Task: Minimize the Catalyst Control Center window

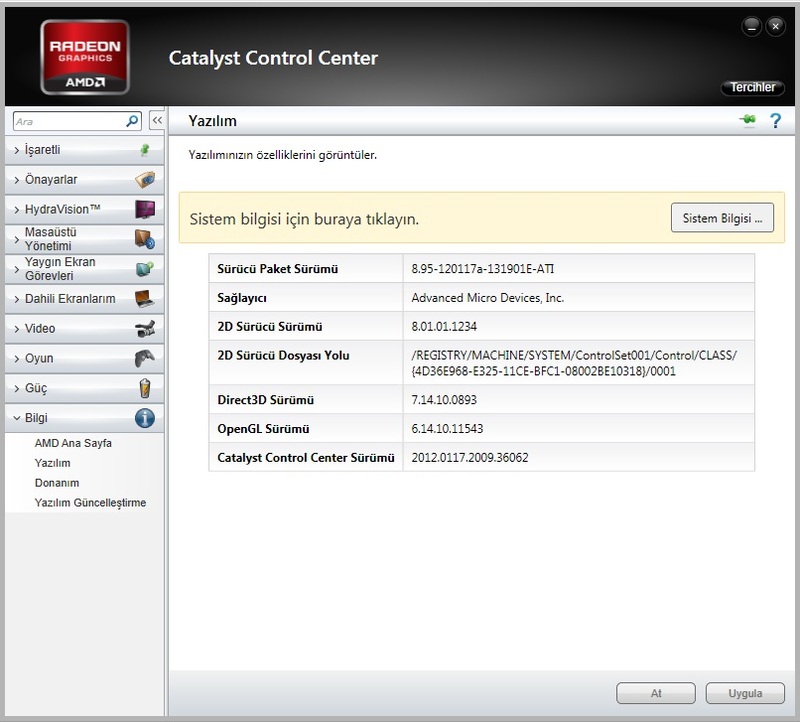Action: pyautogui.click(x=752, y=27)
